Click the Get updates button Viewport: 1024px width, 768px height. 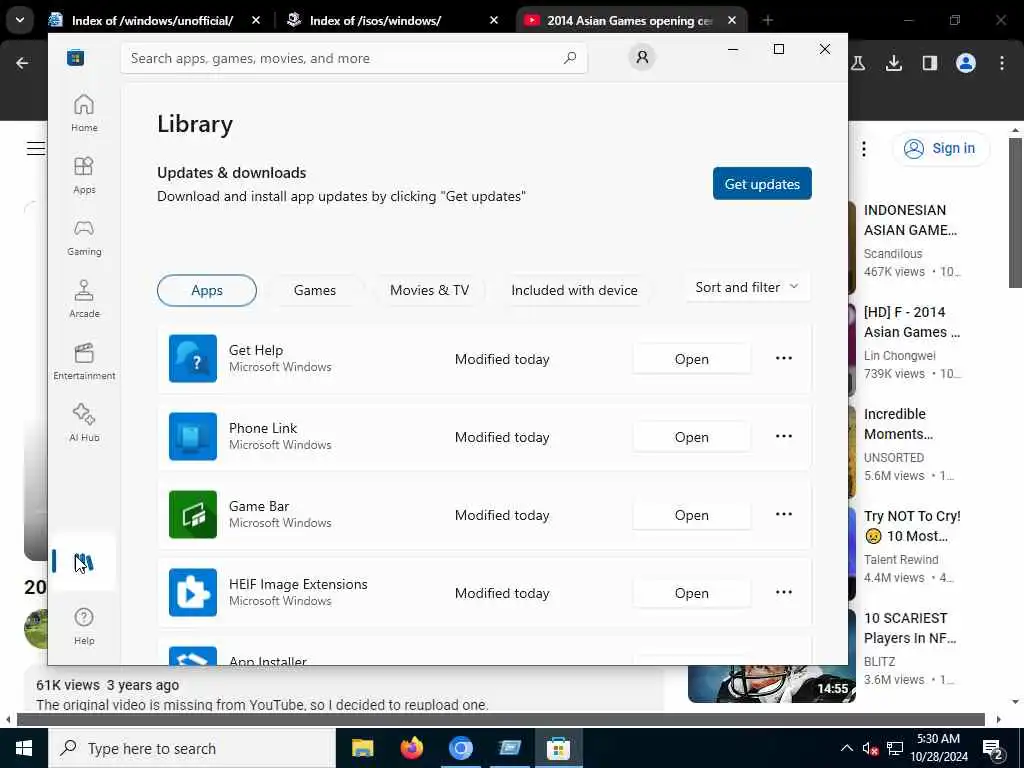[762, 184]
